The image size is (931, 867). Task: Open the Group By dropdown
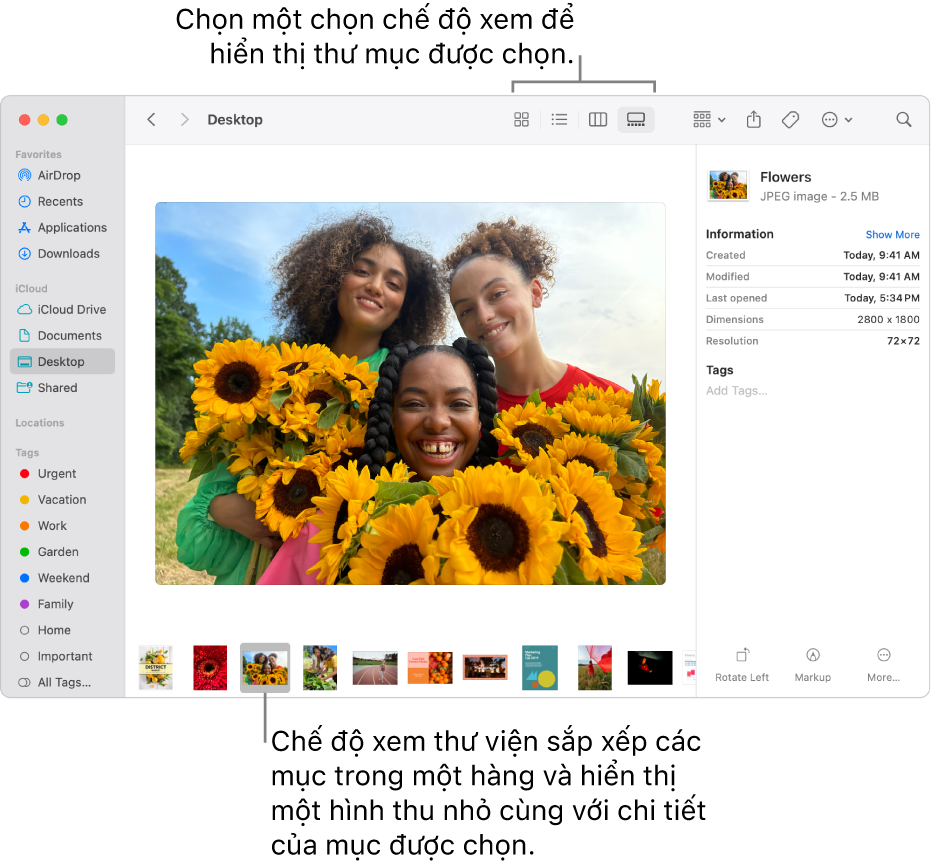709,120
